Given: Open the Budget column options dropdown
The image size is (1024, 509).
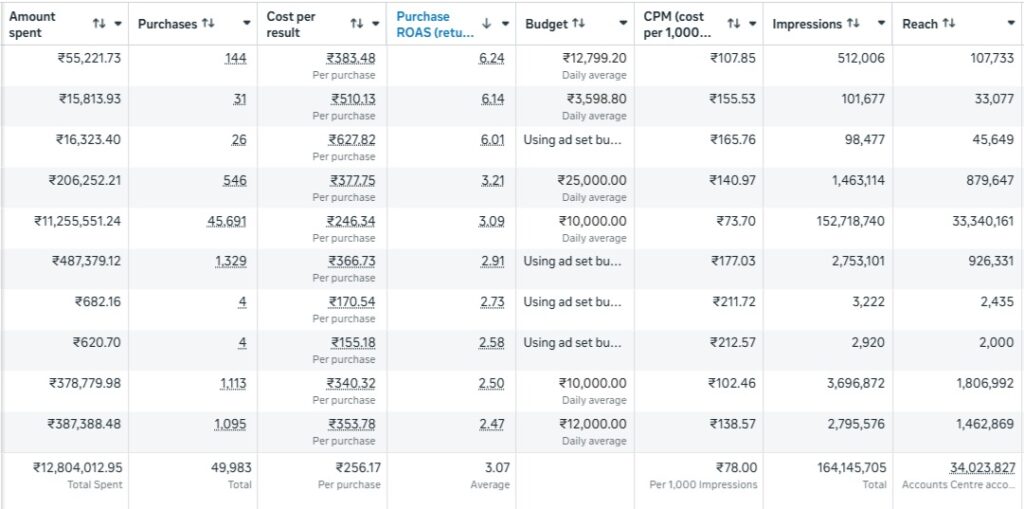Looking at the screenshot, I should pos(625,23).
